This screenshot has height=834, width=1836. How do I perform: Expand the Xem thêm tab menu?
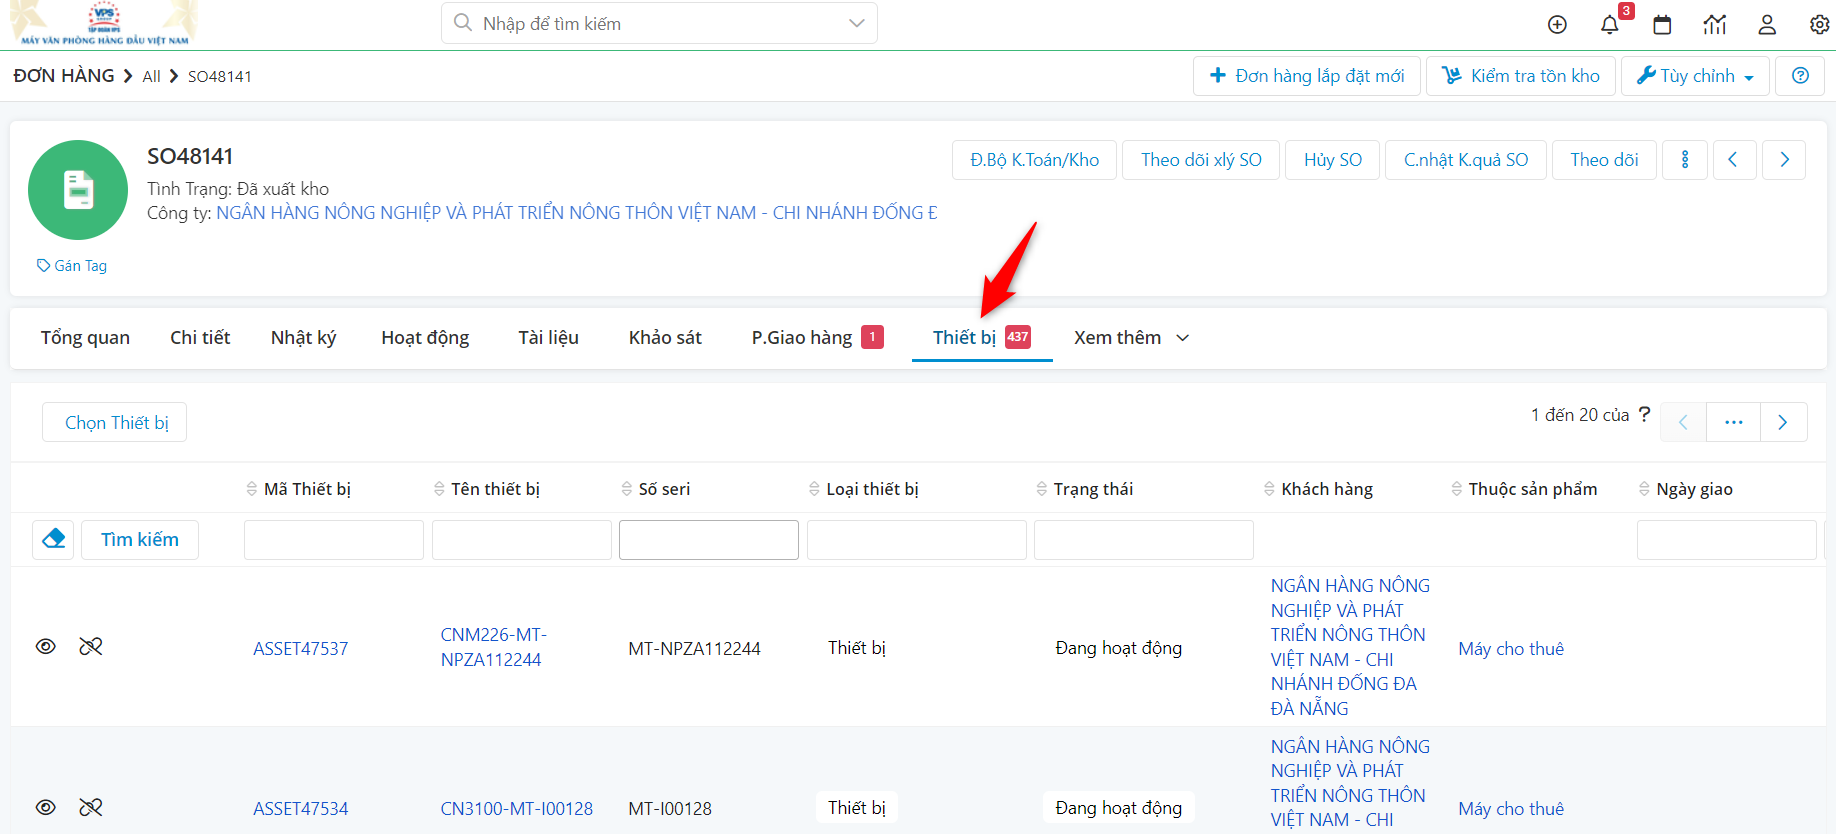(x=1131, y=338)
